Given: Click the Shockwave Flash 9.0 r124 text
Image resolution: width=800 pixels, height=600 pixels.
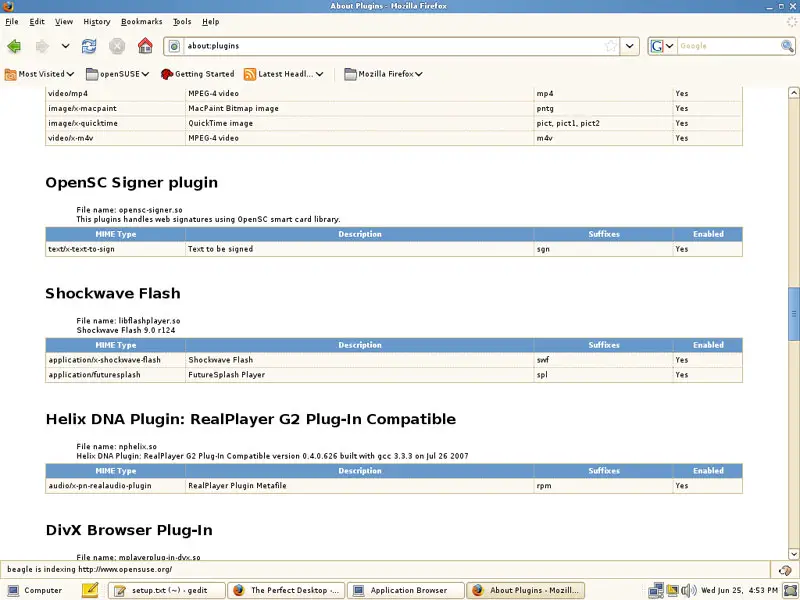Looking at the screenshot, I should pos(126,331).
